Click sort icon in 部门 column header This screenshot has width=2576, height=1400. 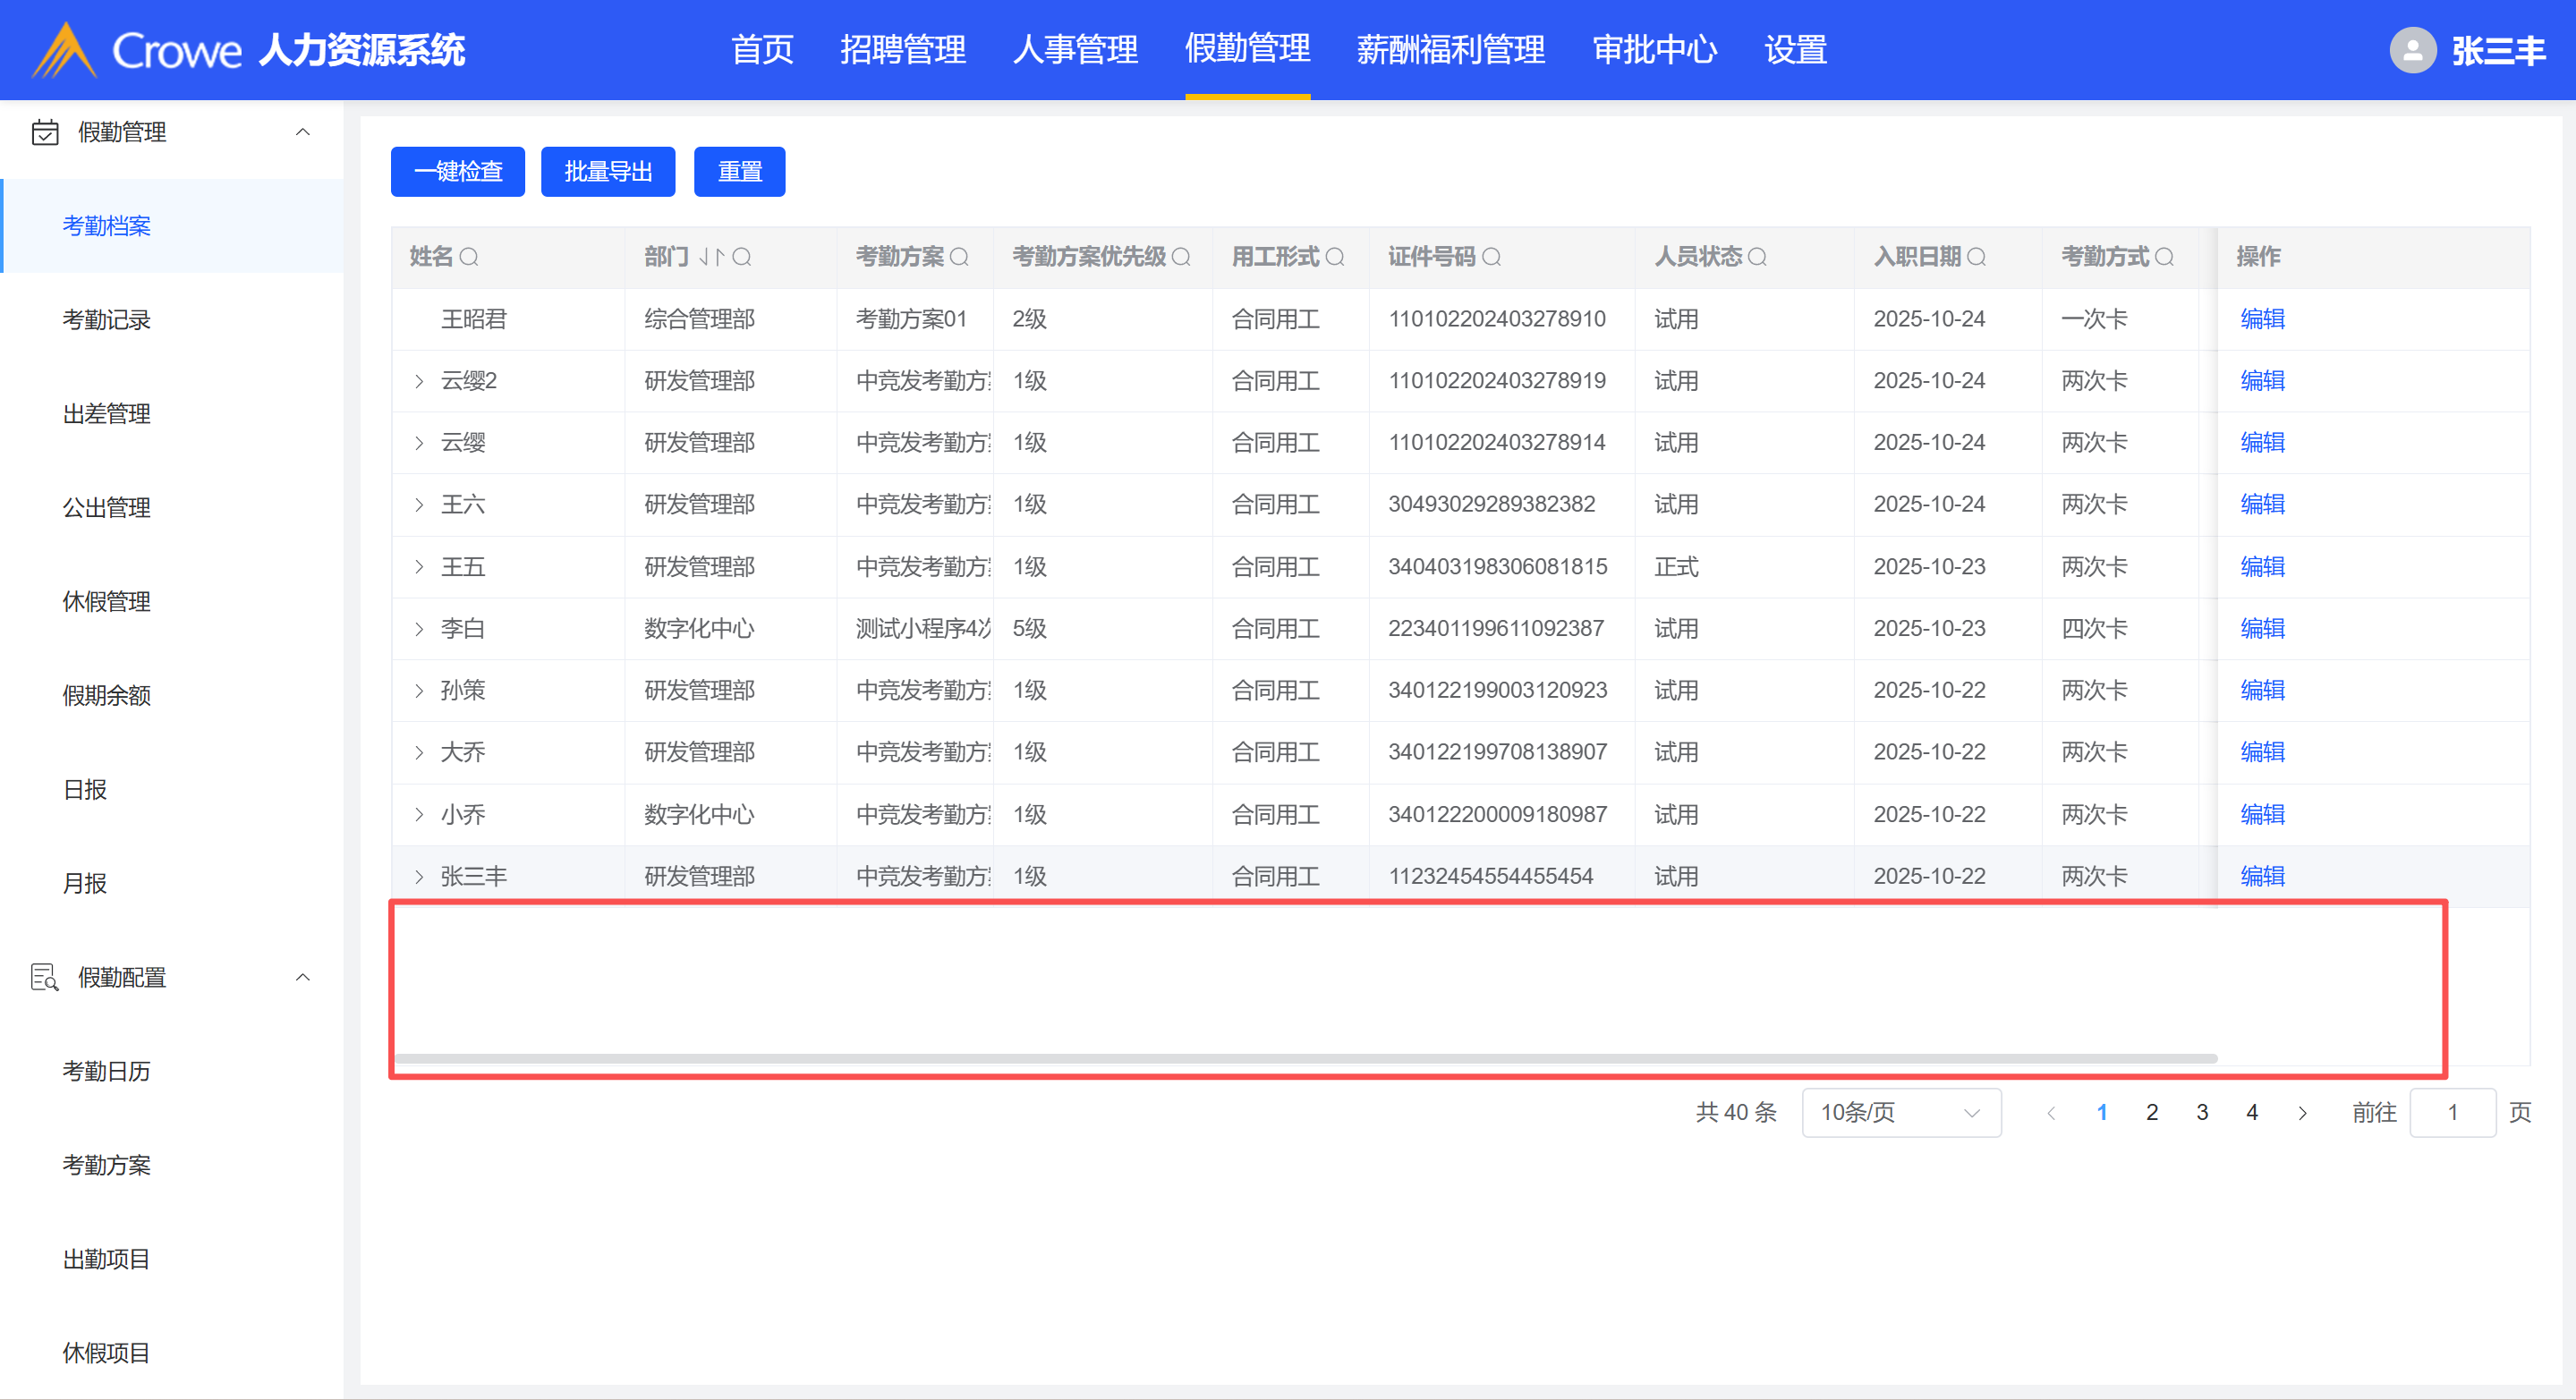pyautogui.click(x=710, y=257)
